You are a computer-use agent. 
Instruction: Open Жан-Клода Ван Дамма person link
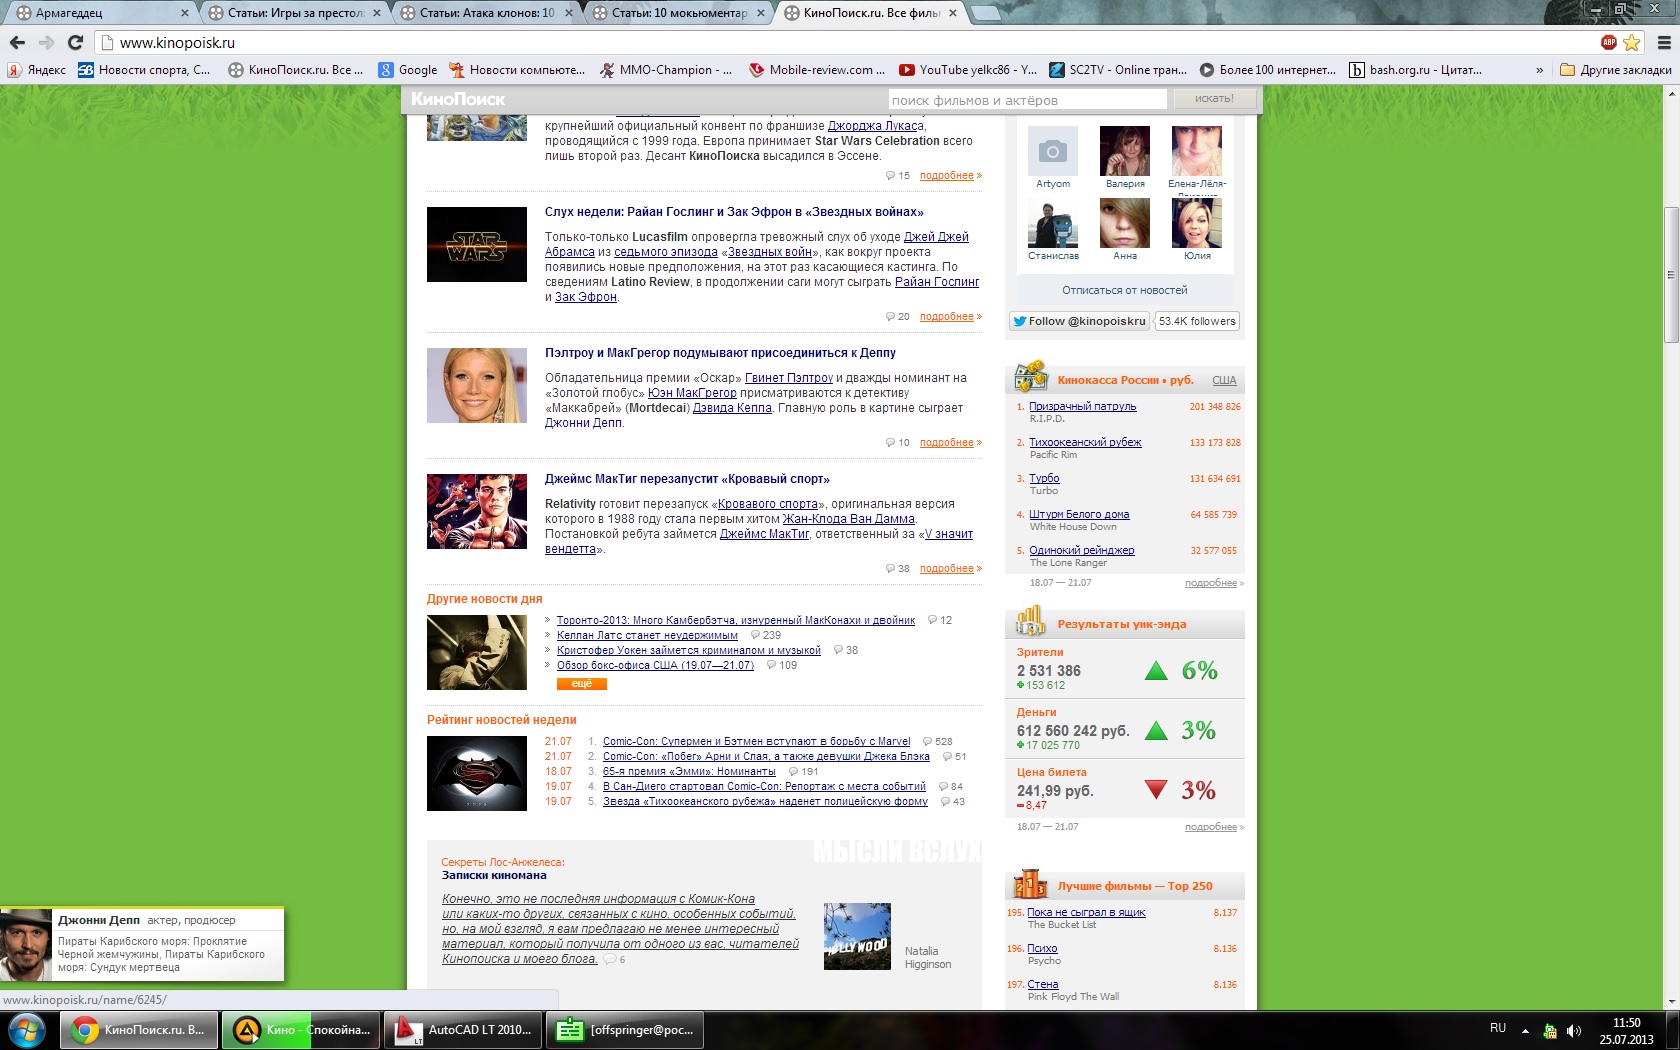[849, 519]
